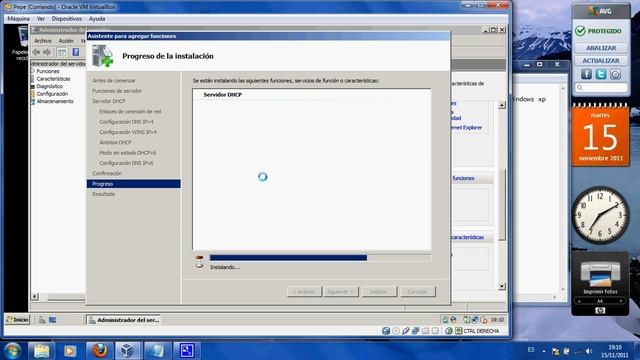640x360 pixels.
Task: Select Resultado wizard step
Action: click(104, 194)
